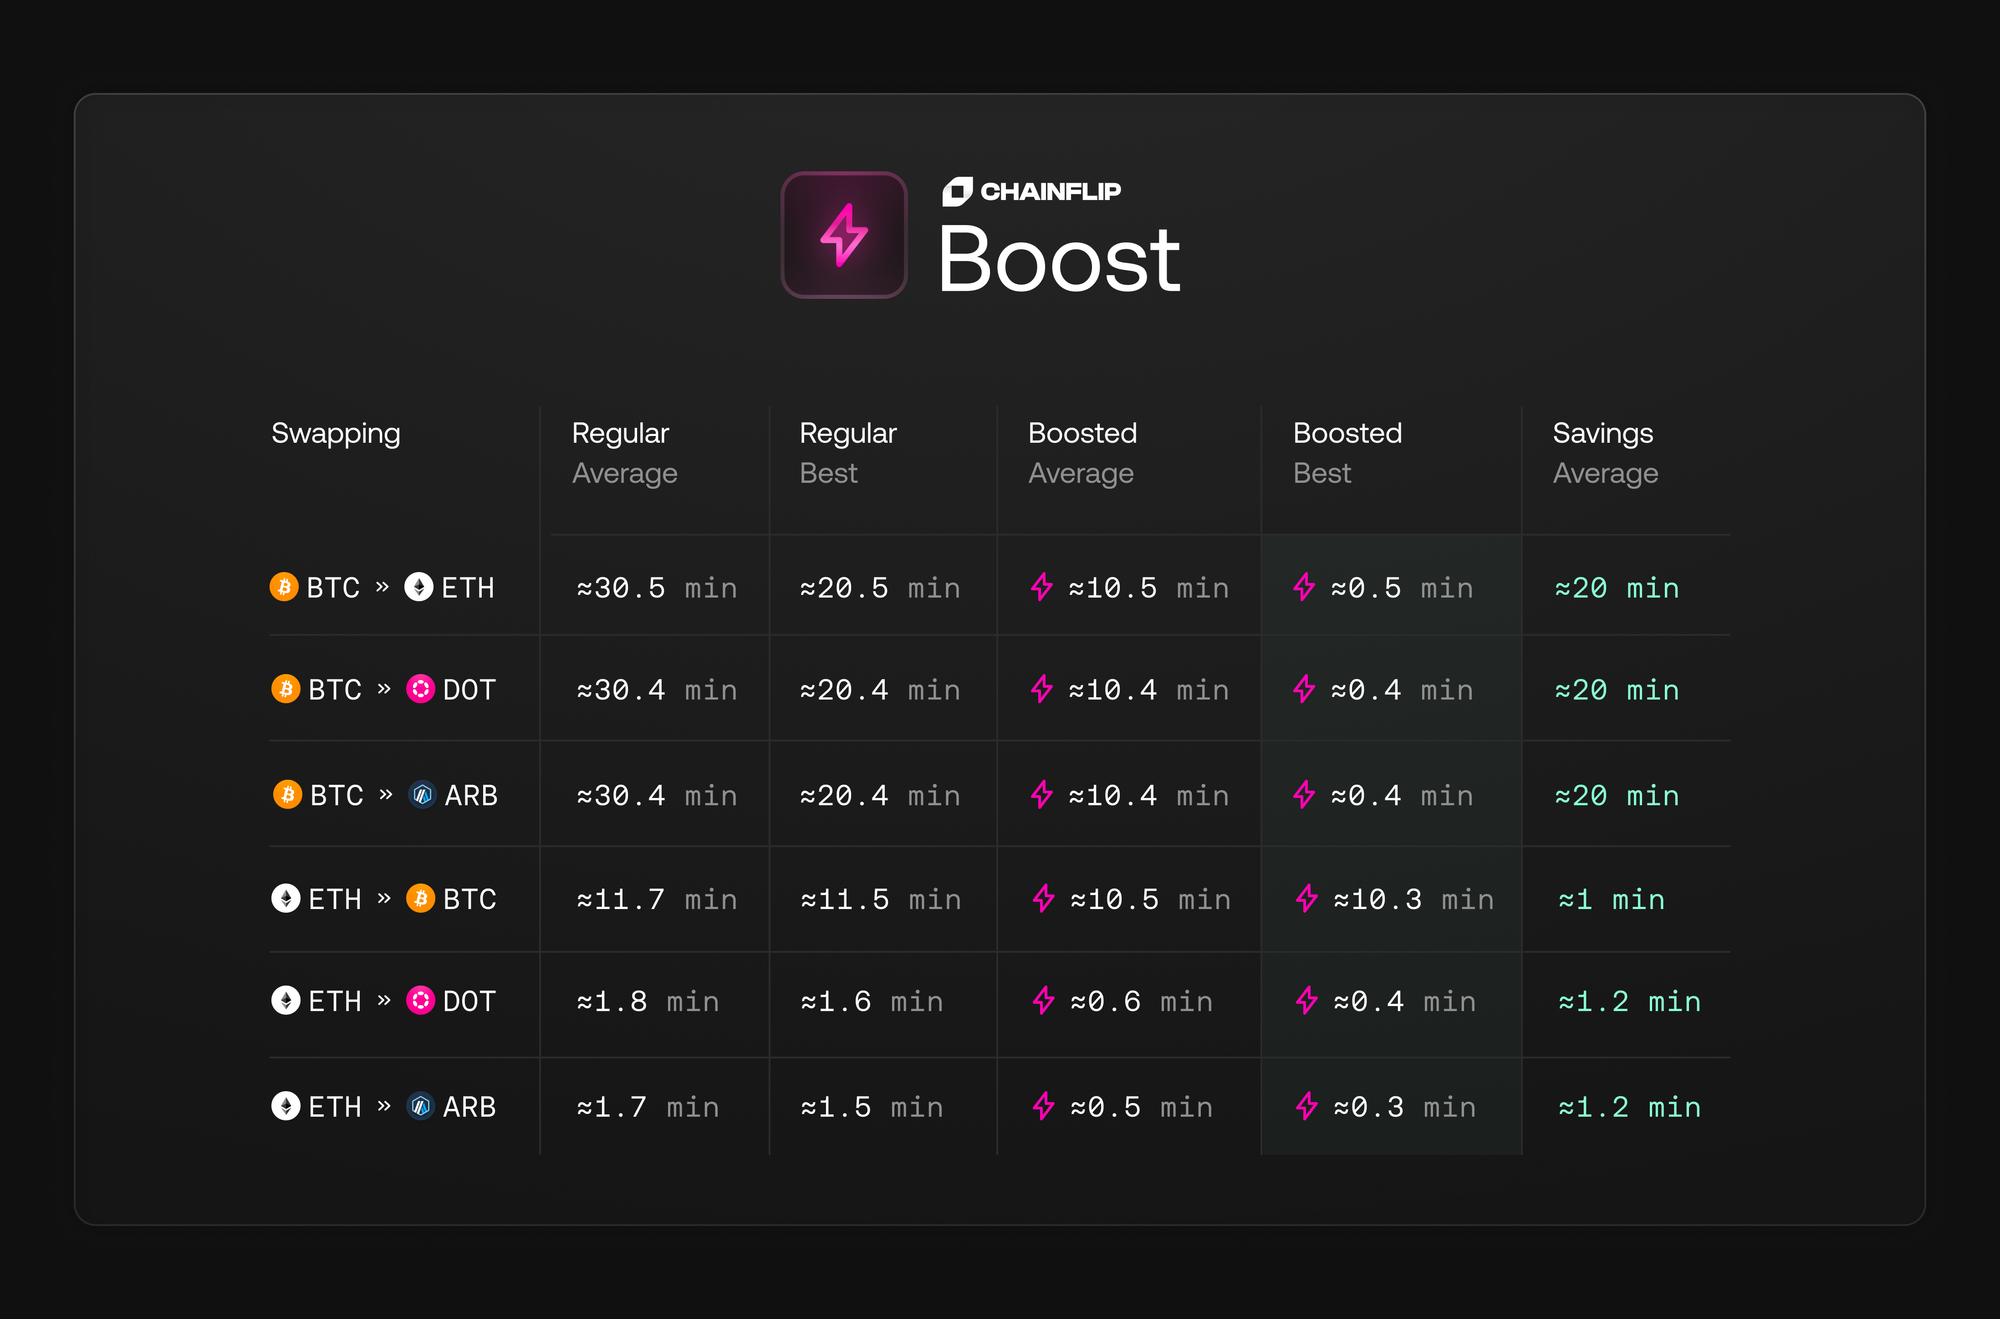Click the double-arrow between ETH and DOT

(384, 1002)
